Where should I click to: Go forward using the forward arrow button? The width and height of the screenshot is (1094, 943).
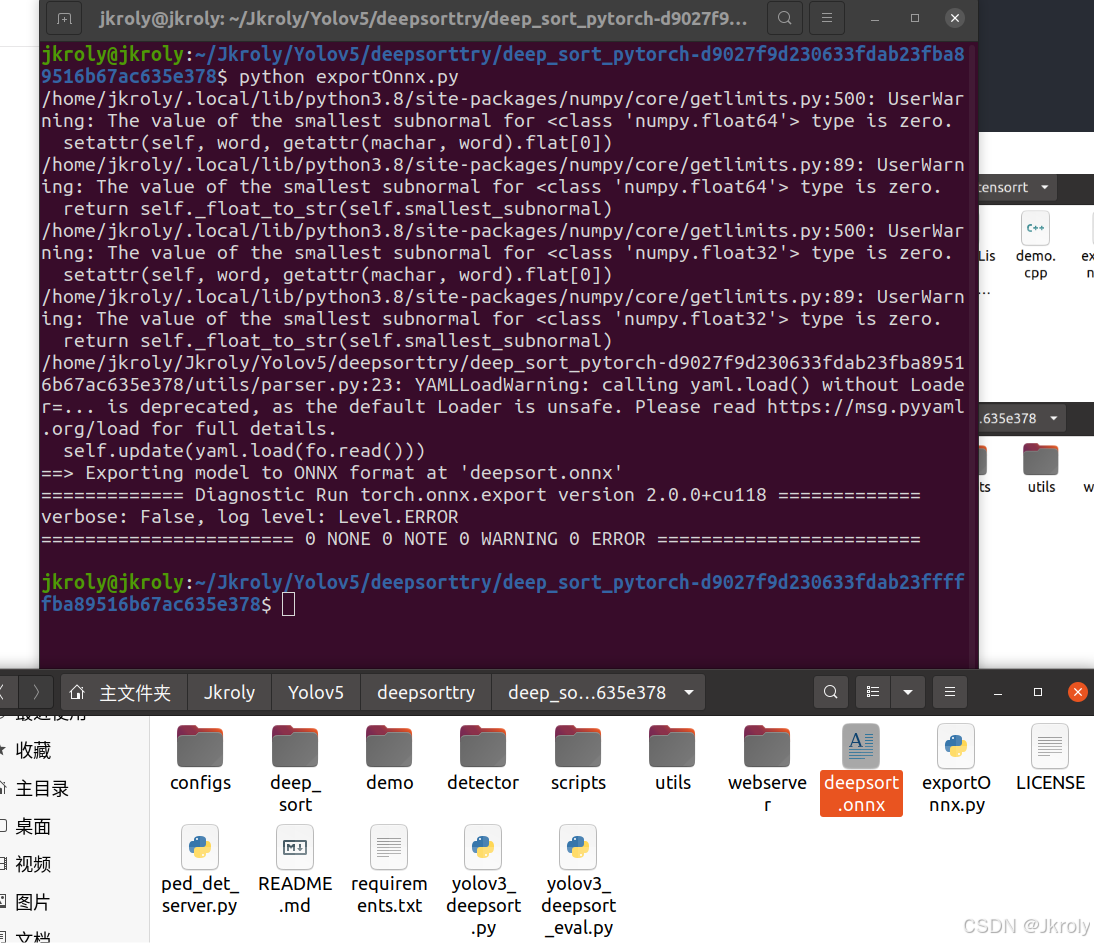pyautogui.click(x=36, y=691)
